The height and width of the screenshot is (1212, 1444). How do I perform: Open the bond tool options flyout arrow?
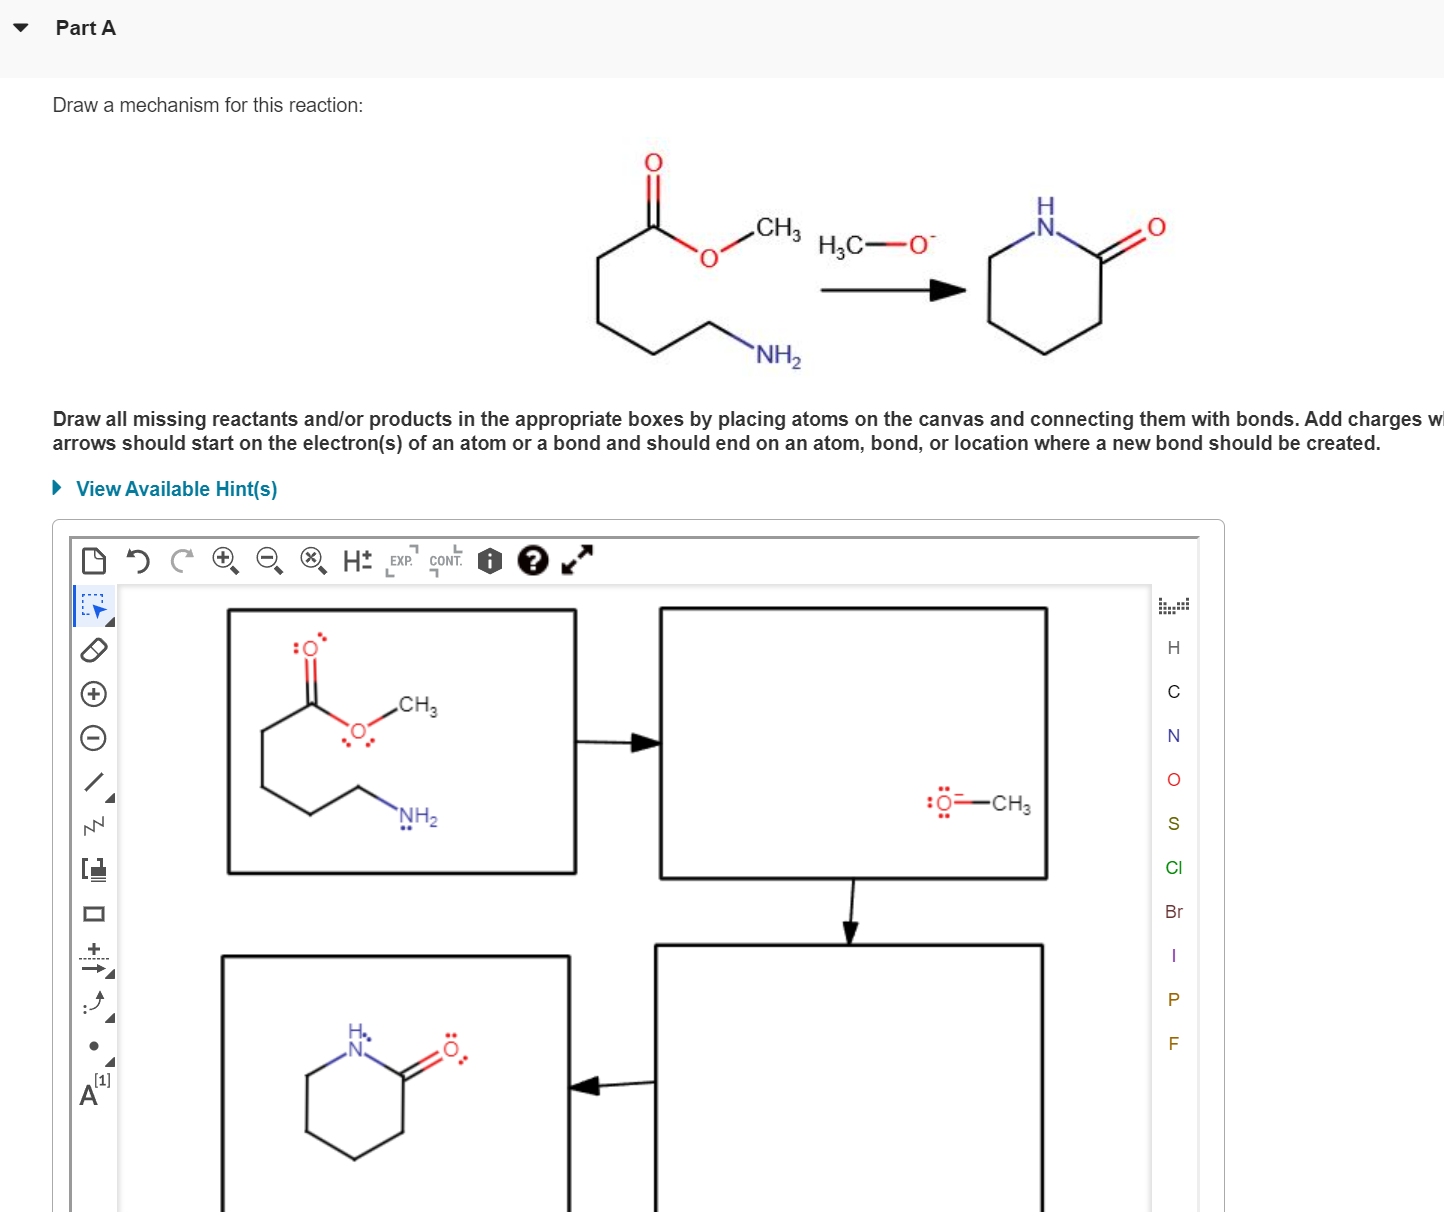point(110,797)
